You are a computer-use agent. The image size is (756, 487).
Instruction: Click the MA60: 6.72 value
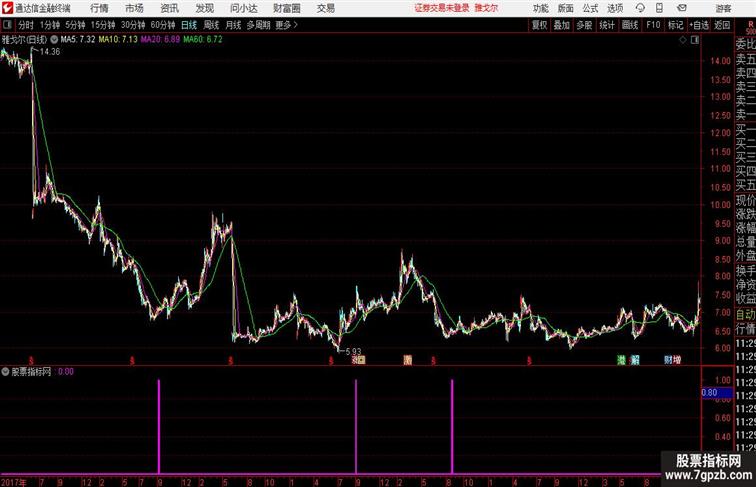(x=203, y=40)
